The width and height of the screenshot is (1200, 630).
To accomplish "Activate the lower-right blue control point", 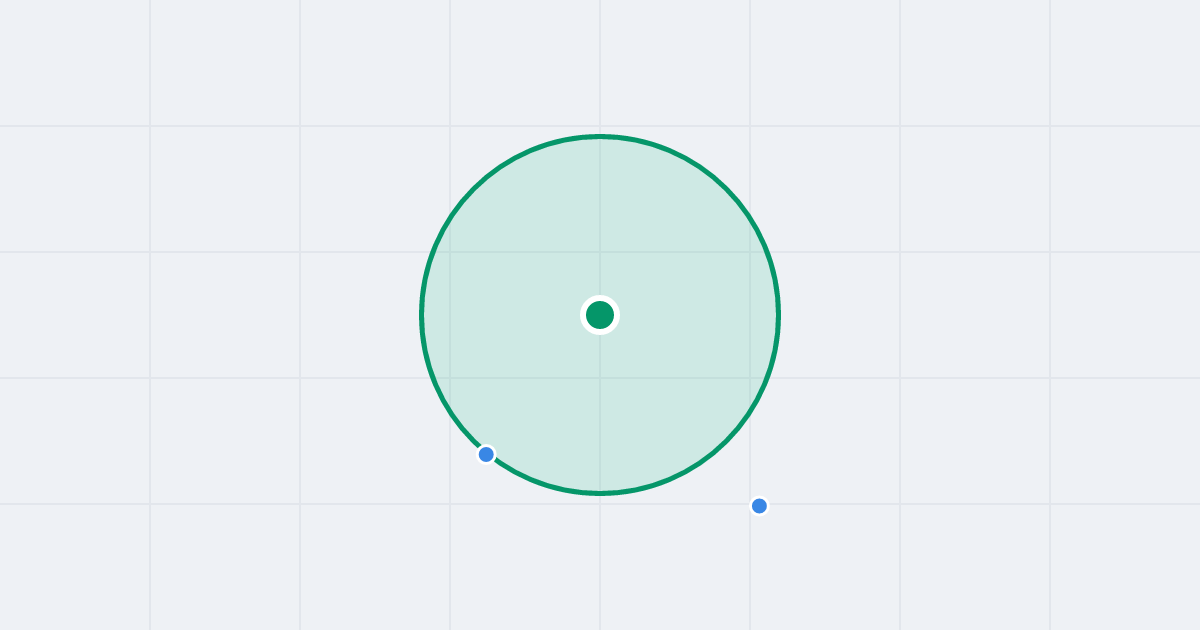I will [x=759, y=506].
